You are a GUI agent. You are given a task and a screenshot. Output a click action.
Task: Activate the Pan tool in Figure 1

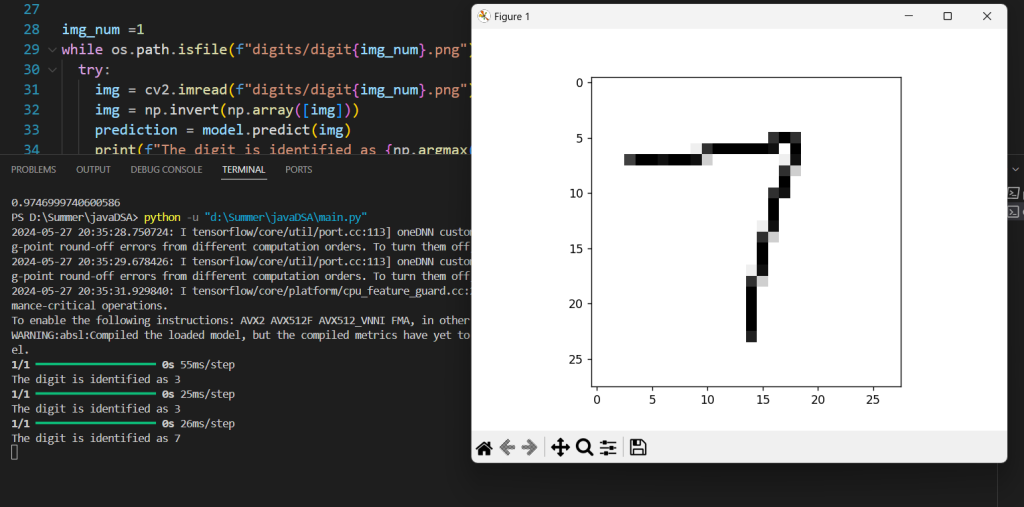point(560,448)
